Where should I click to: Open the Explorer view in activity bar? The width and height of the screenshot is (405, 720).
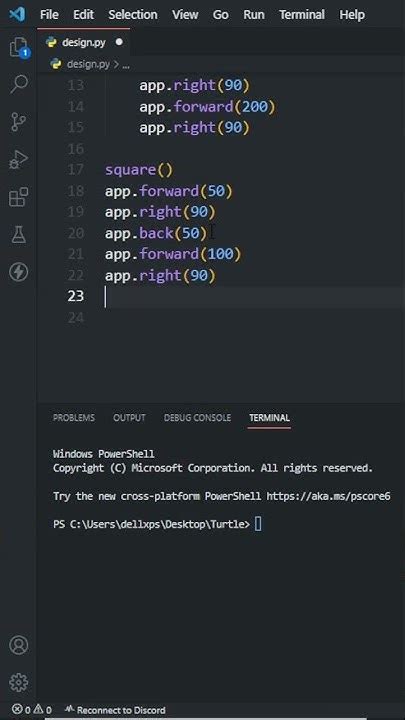pos(19,47)
